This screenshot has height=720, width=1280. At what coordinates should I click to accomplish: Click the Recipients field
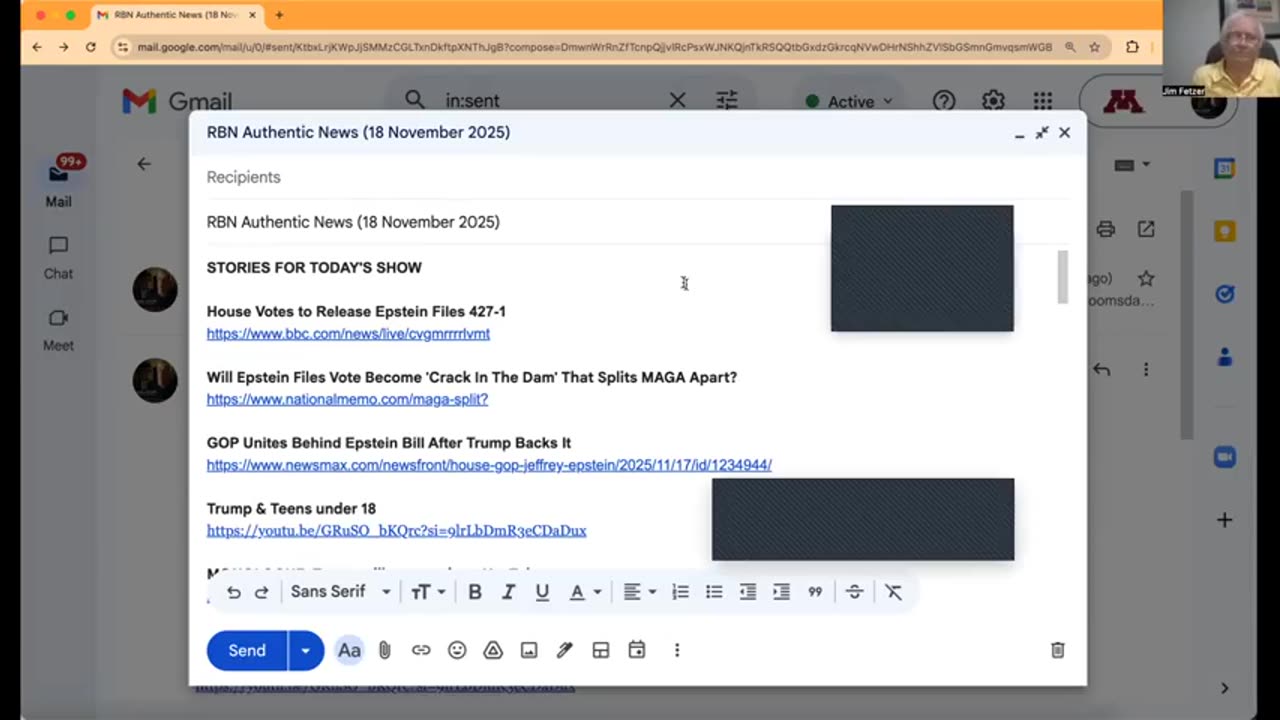(x=637, y=177)
